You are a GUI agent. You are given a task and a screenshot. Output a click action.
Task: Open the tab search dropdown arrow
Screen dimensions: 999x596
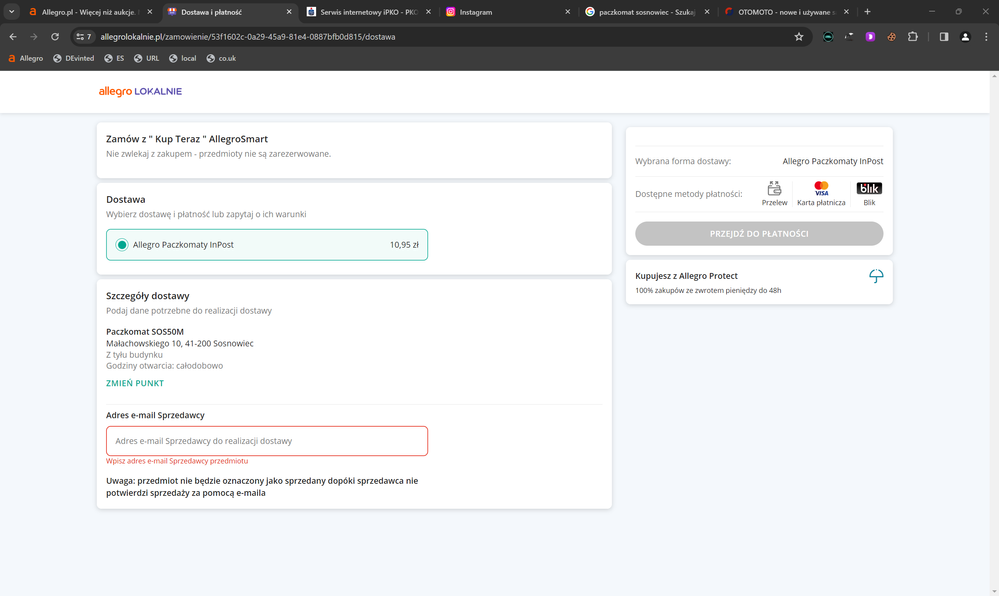pyautogui.click(x=11, y=11)
